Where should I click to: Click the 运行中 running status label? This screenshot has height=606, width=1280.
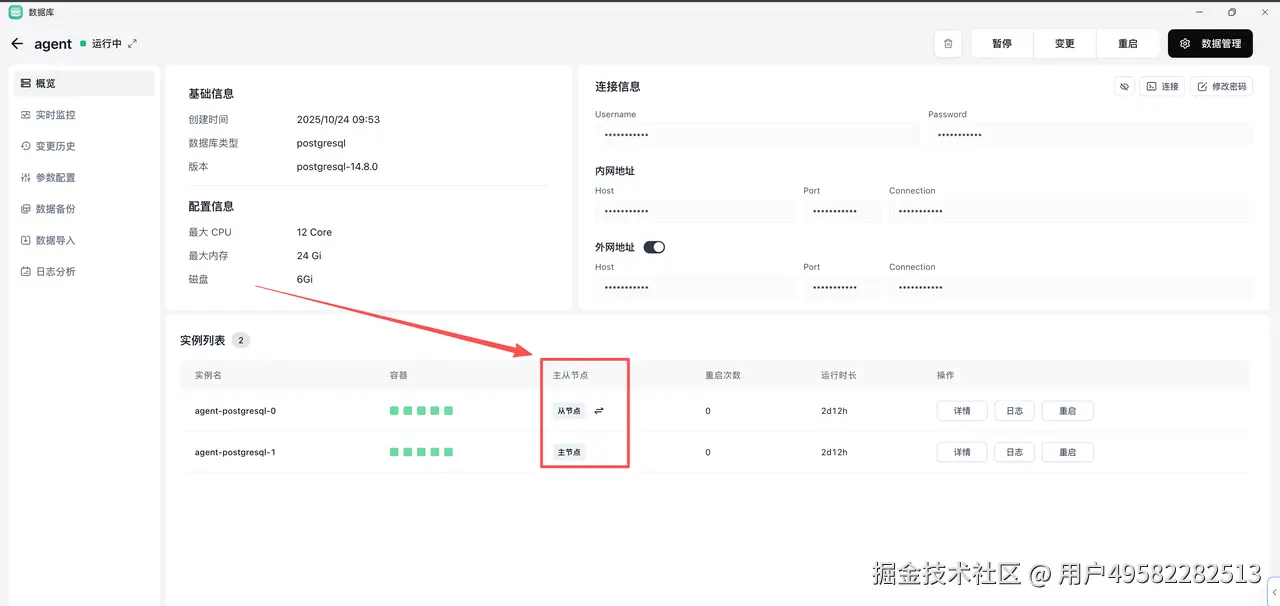(106, 44)
